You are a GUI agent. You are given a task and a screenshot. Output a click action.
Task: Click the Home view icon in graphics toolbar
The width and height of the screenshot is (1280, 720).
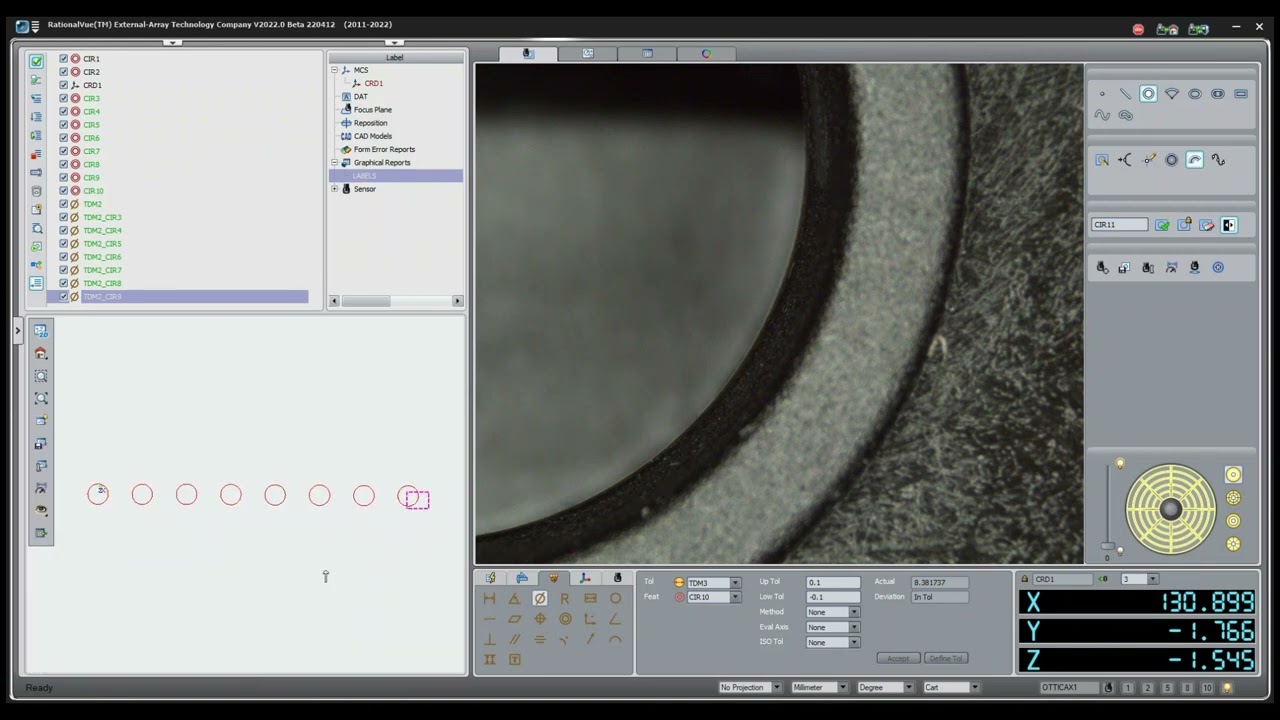coord(41,353)
